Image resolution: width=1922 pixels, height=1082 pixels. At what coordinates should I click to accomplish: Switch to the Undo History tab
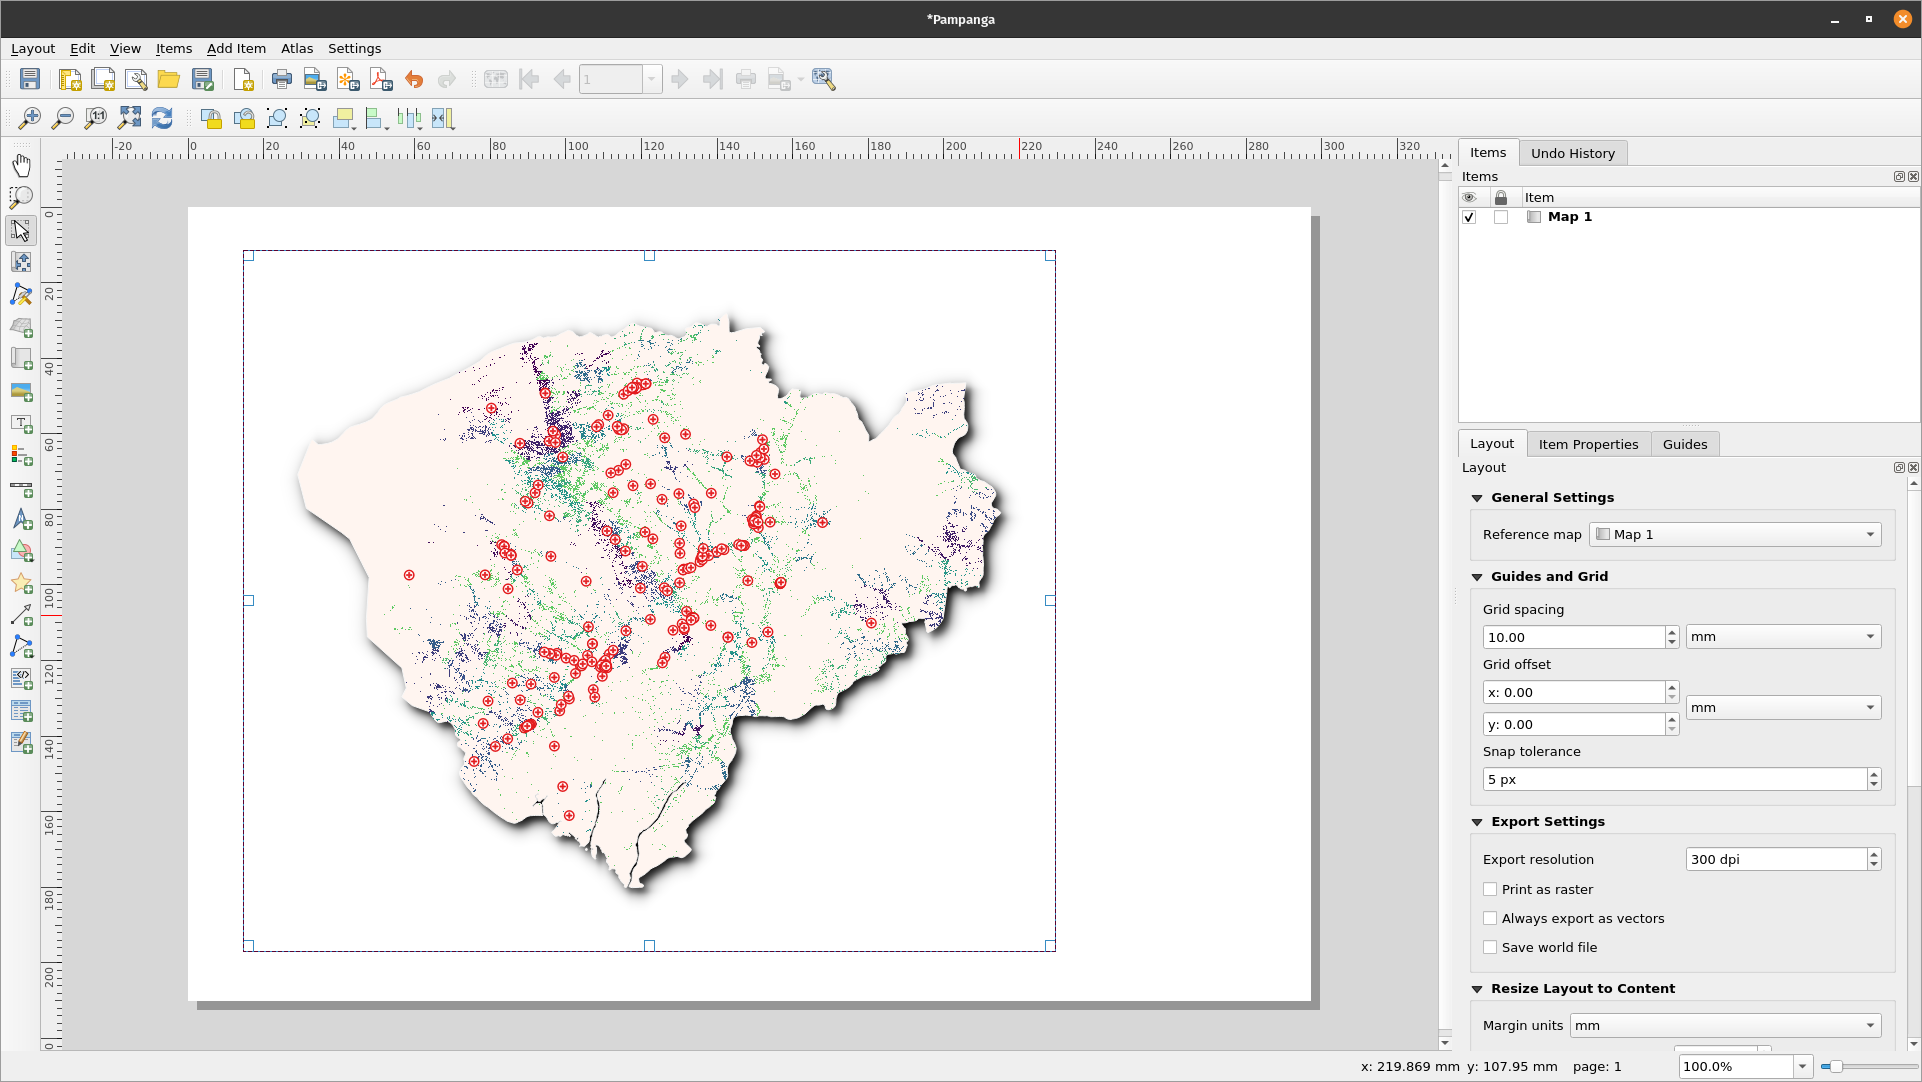click(x=1572, y=153)
